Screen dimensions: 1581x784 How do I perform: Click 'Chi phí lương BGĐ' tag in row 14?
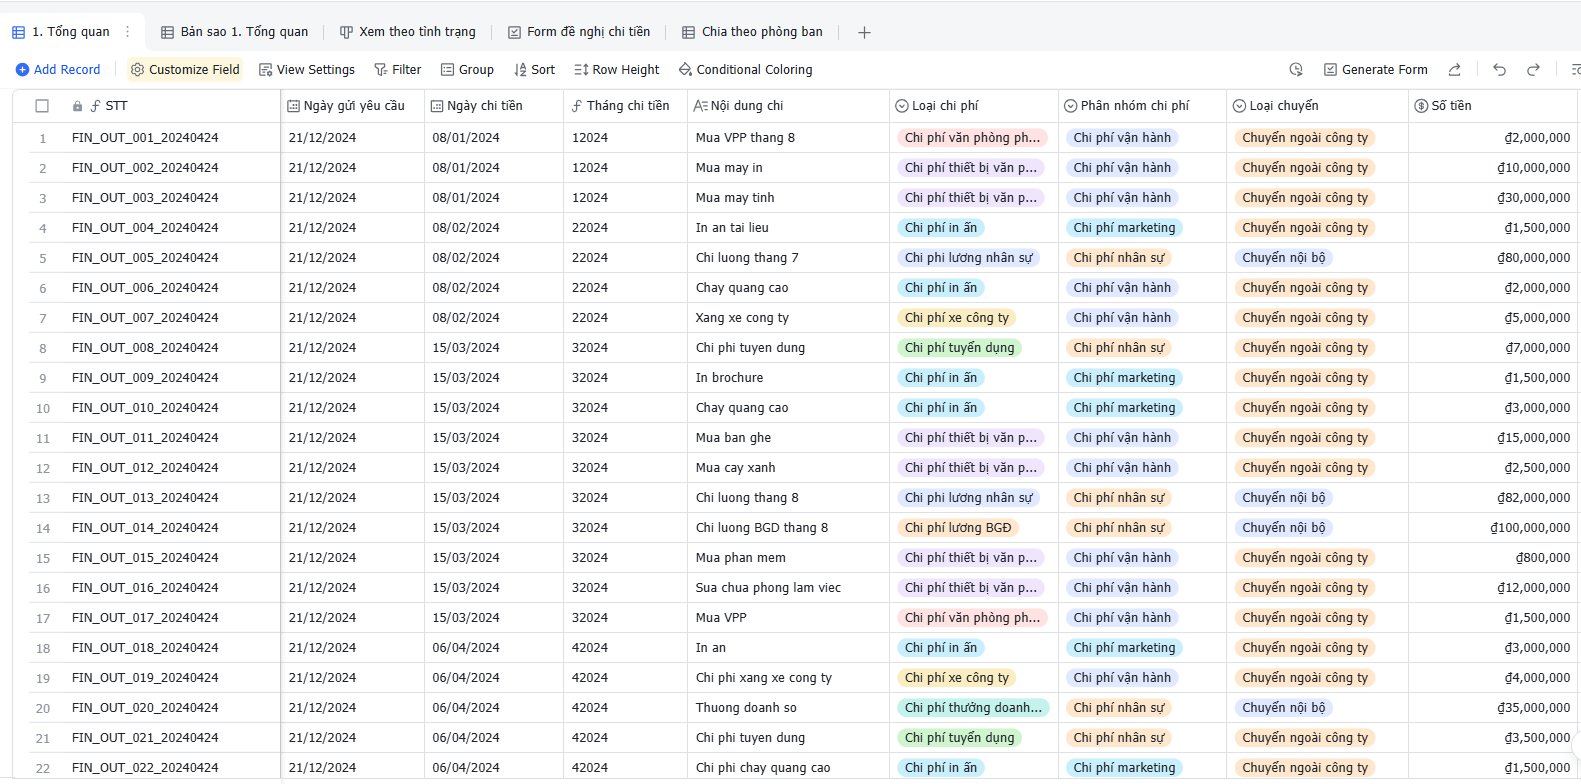click(958, 528)
